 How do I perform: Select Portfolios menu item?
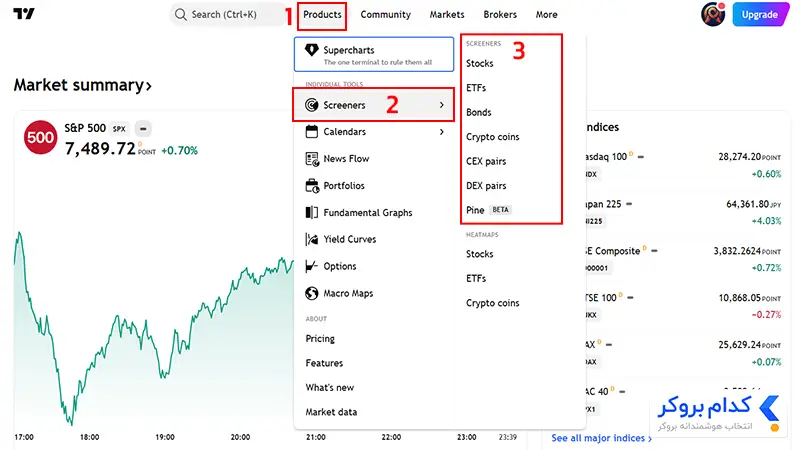[x=374, y=186]
